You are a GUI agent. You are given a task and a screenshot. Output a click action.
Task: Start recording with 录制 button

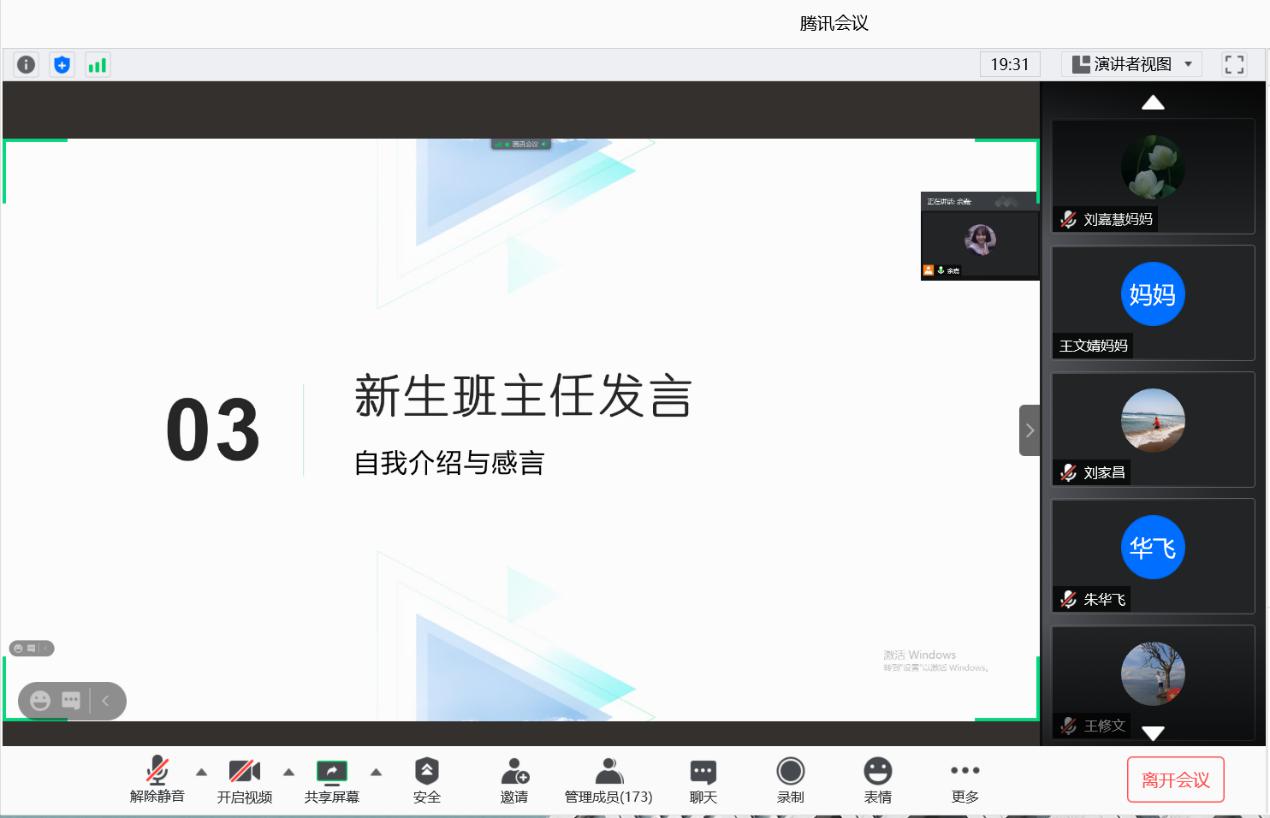790,780
